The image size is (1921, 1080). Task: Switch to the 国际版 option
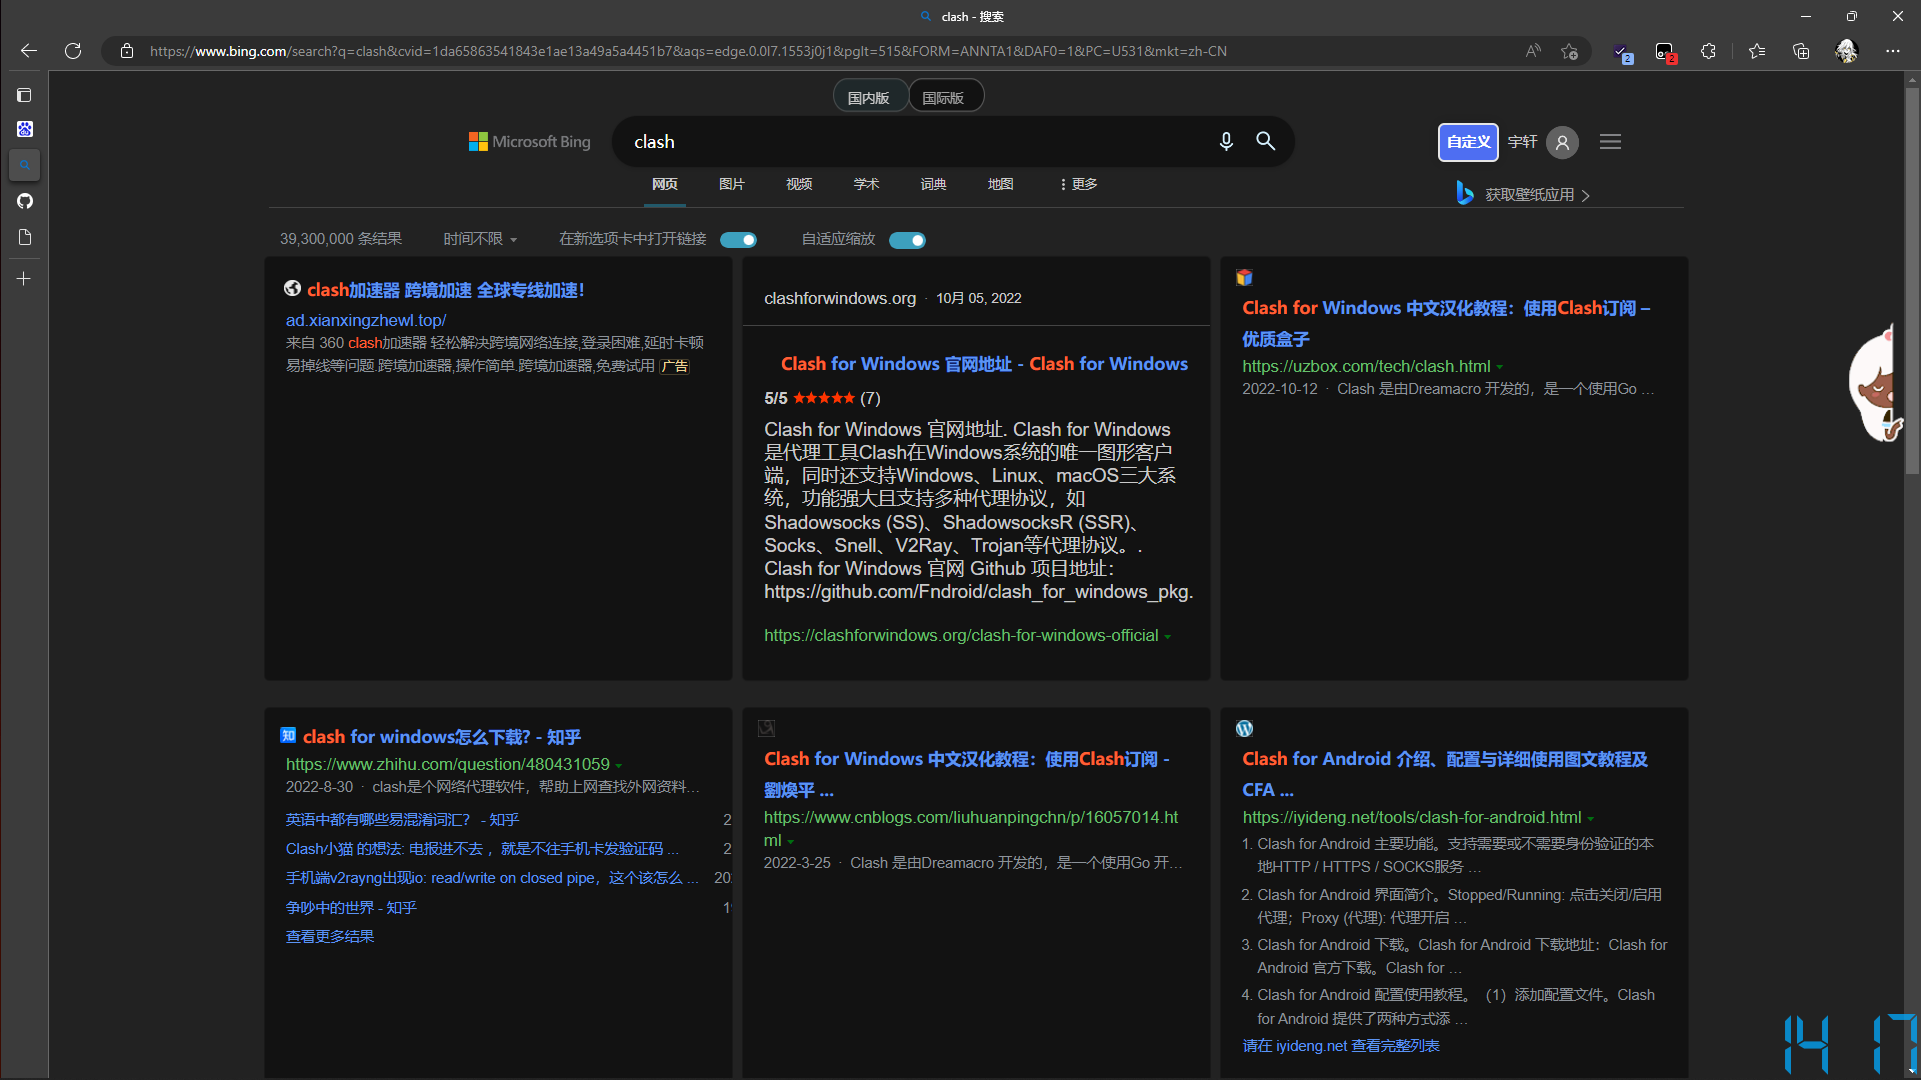(x=945, y=95)
